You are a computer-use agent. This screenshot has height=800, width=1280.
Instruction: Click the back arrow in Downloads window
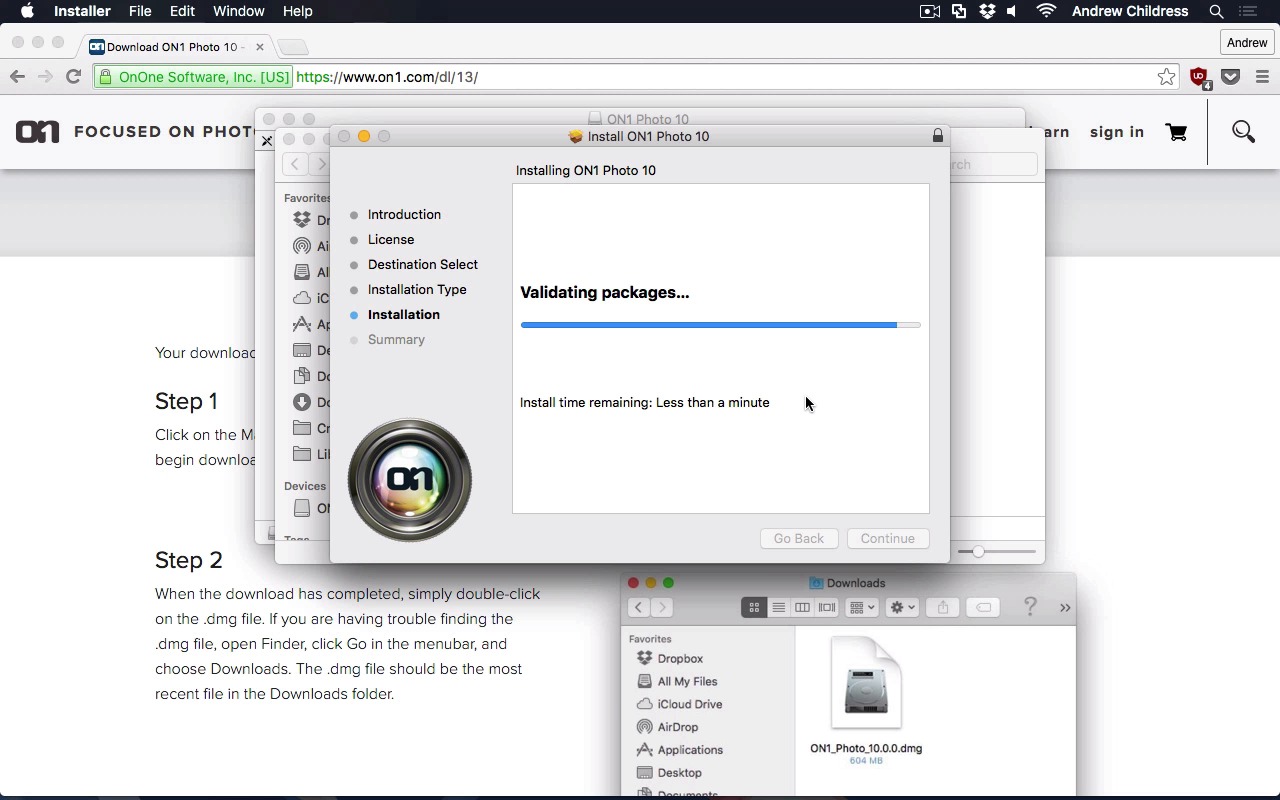coord(639,607)
